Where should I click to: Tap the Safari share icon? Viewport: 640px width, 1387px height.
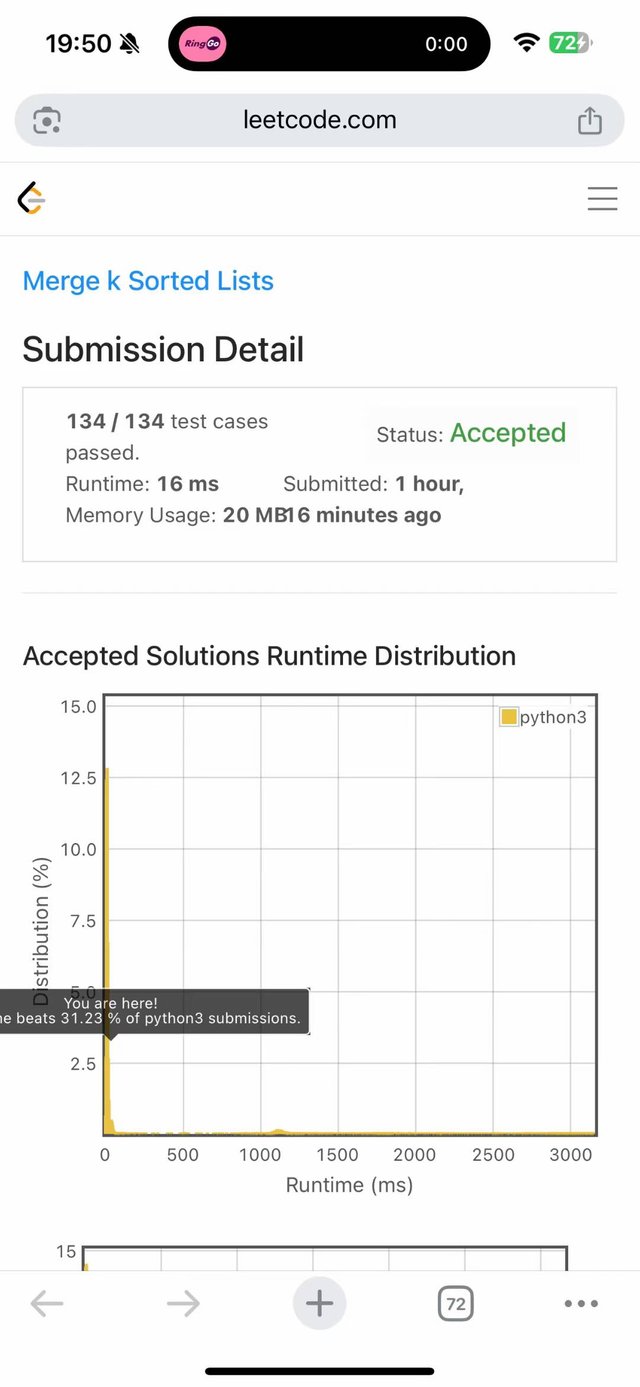[590, 121]
